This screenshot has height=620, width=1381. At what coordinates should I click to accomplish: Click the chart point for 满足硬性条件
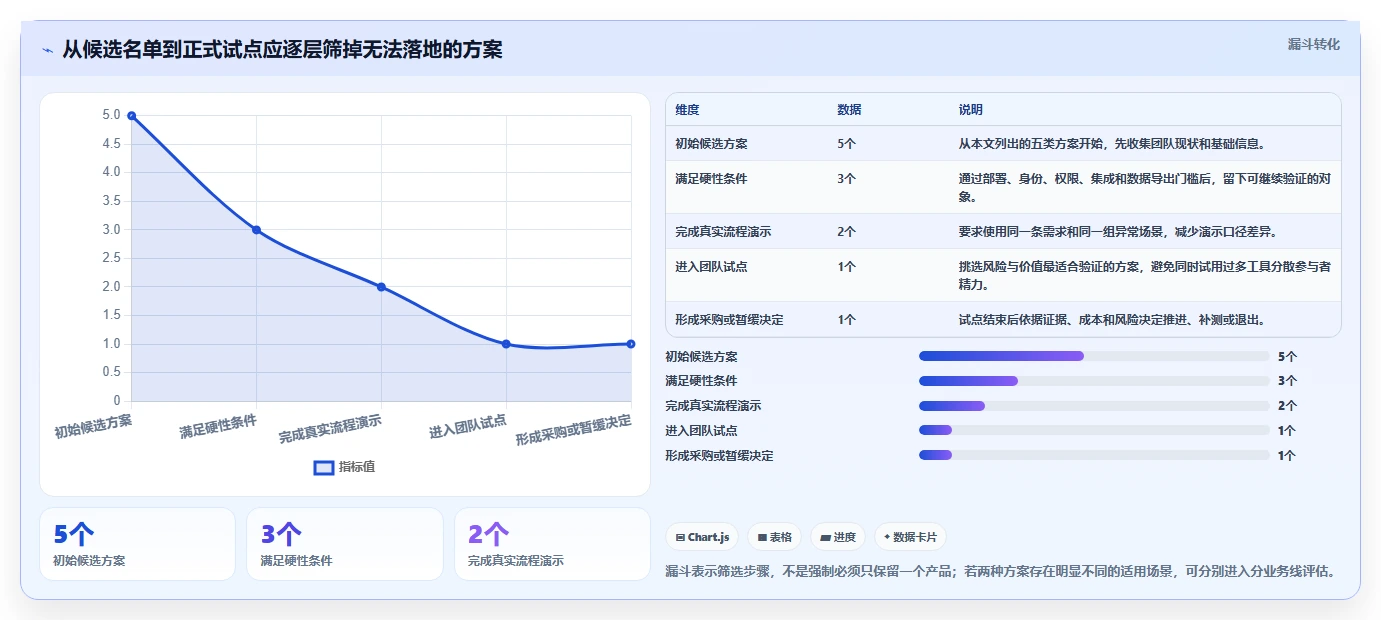coord(256,230)
